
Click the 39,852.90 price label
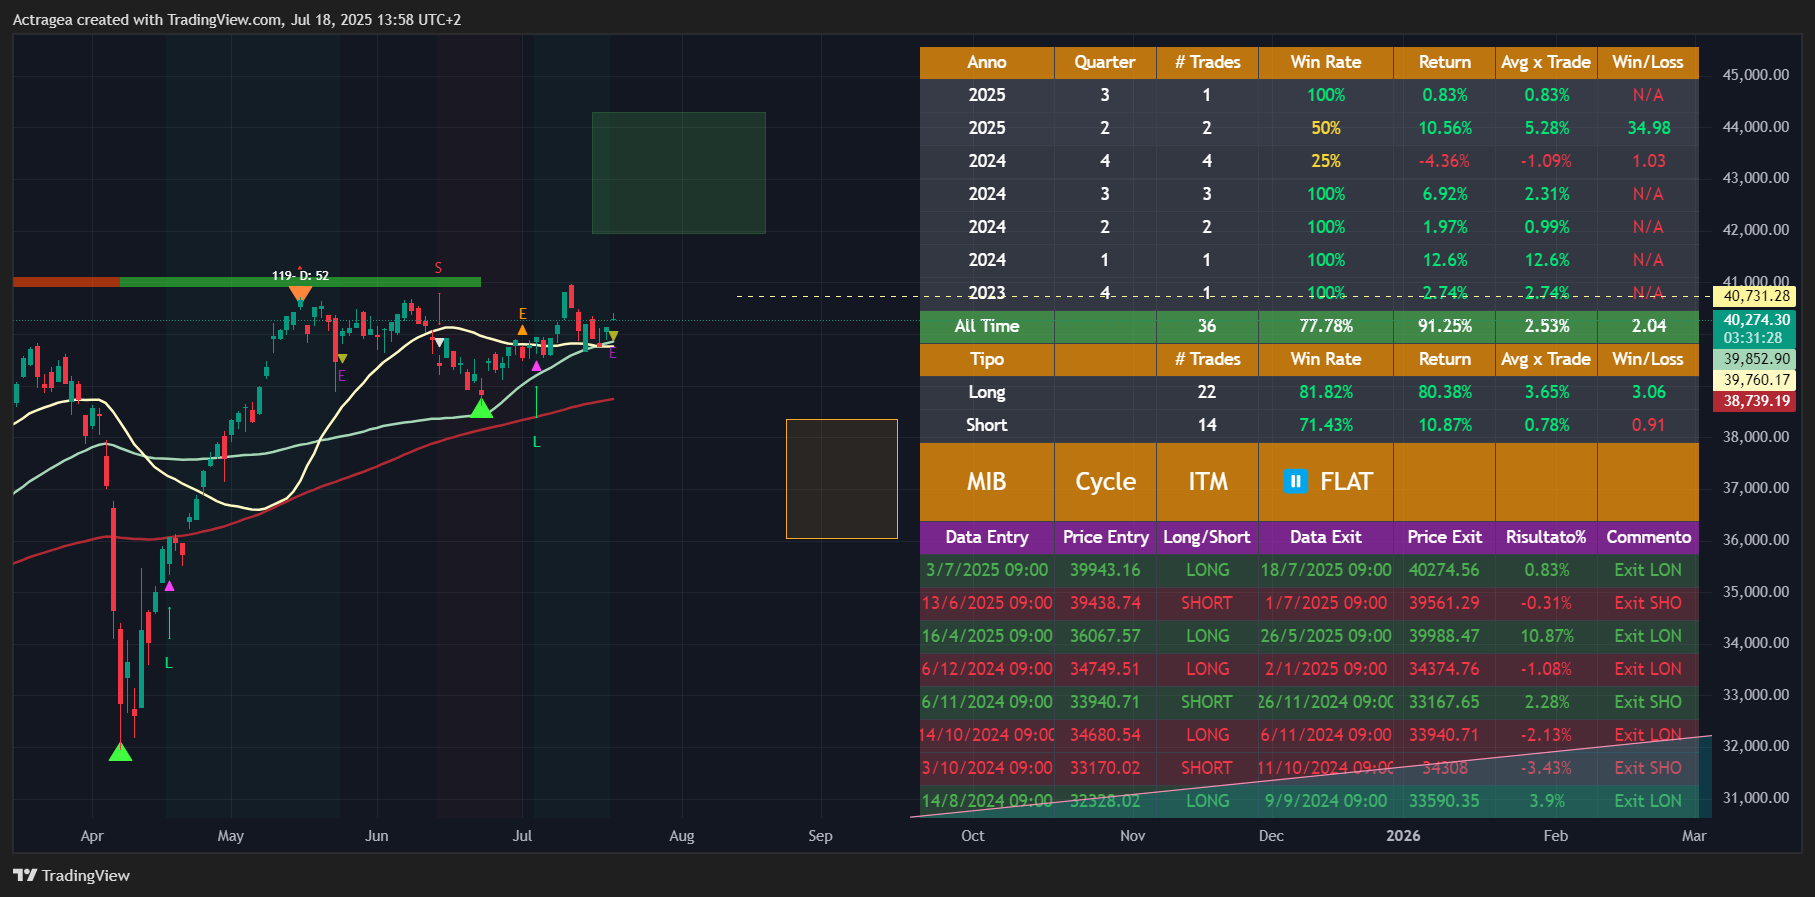1756,359
